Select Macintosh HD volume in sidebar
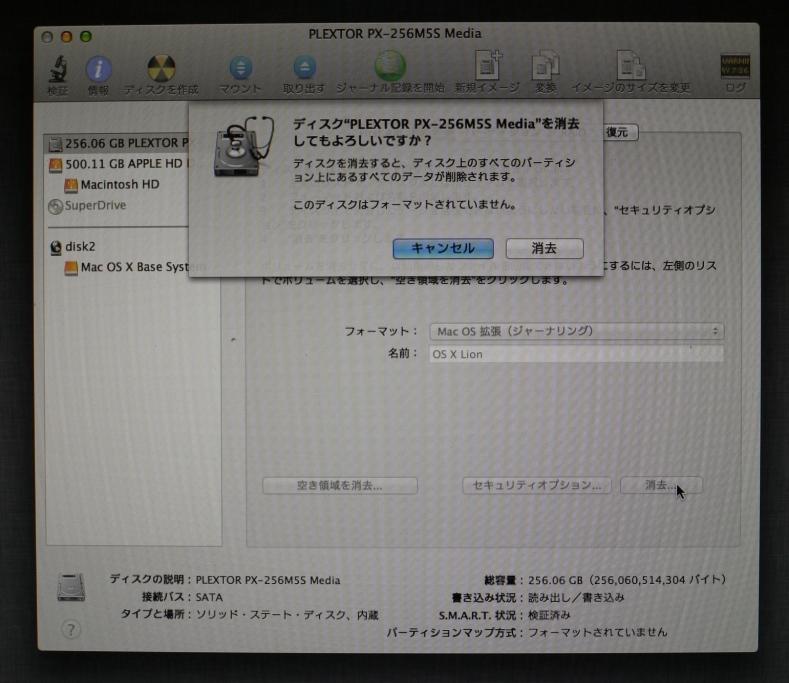The image size is (789, 683). point(112,185)
